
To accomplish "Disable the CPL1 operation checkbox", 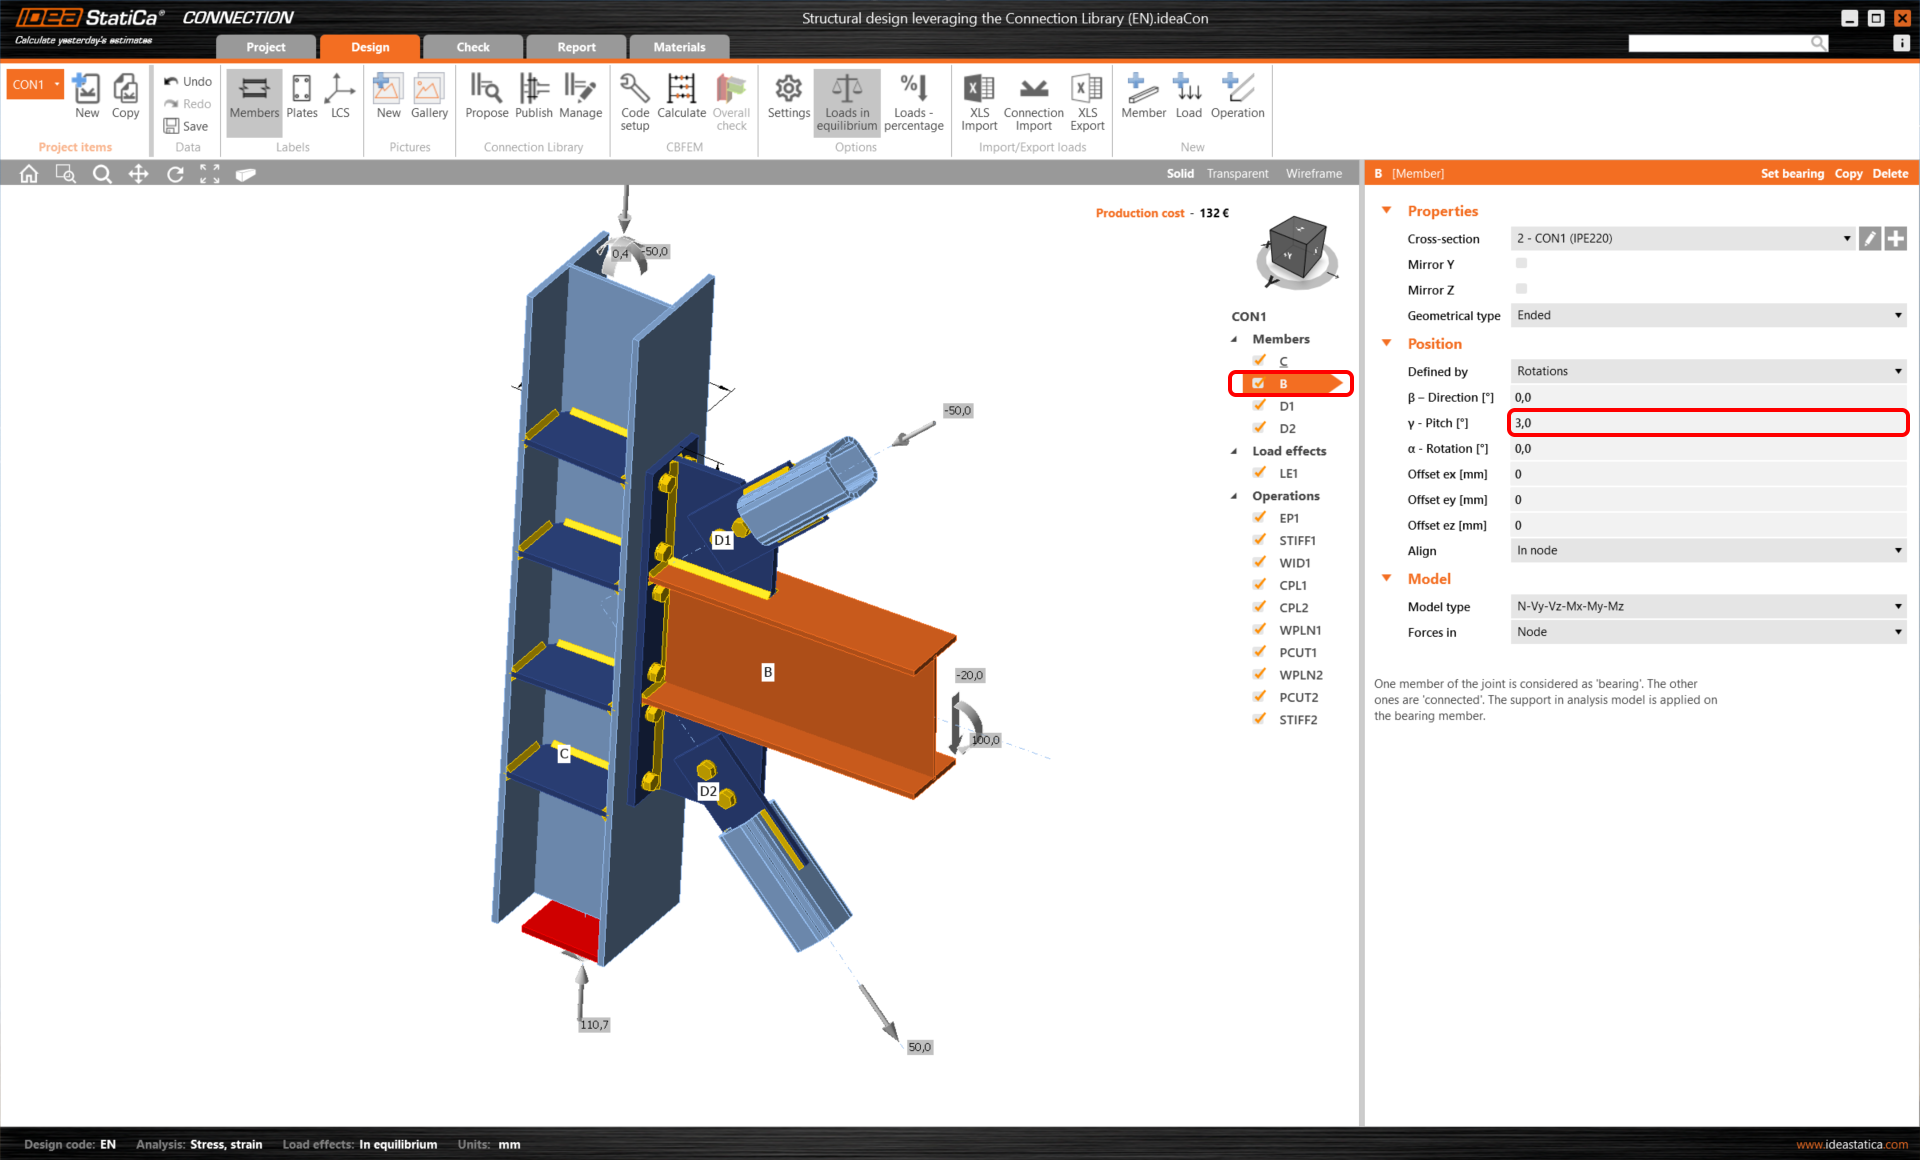I will pyautogui.click(x=1259, y=584).
